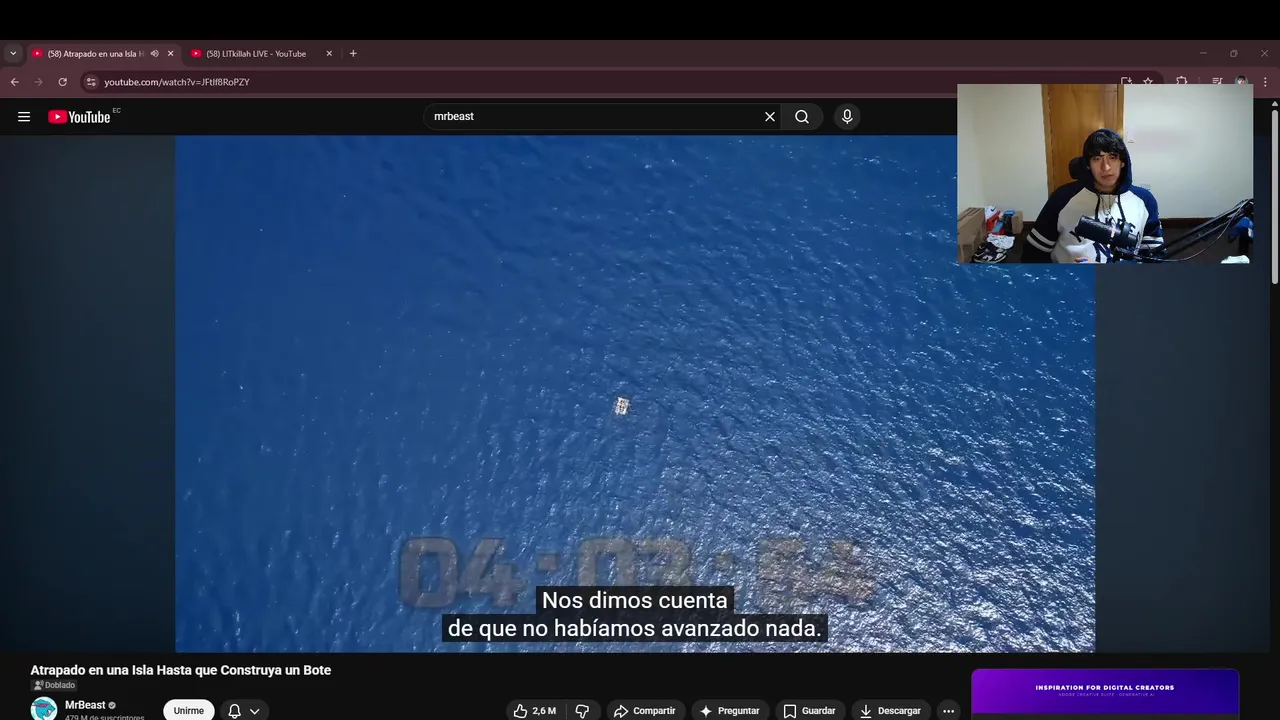Click the magnifier search button

click(x=802, y=117)
